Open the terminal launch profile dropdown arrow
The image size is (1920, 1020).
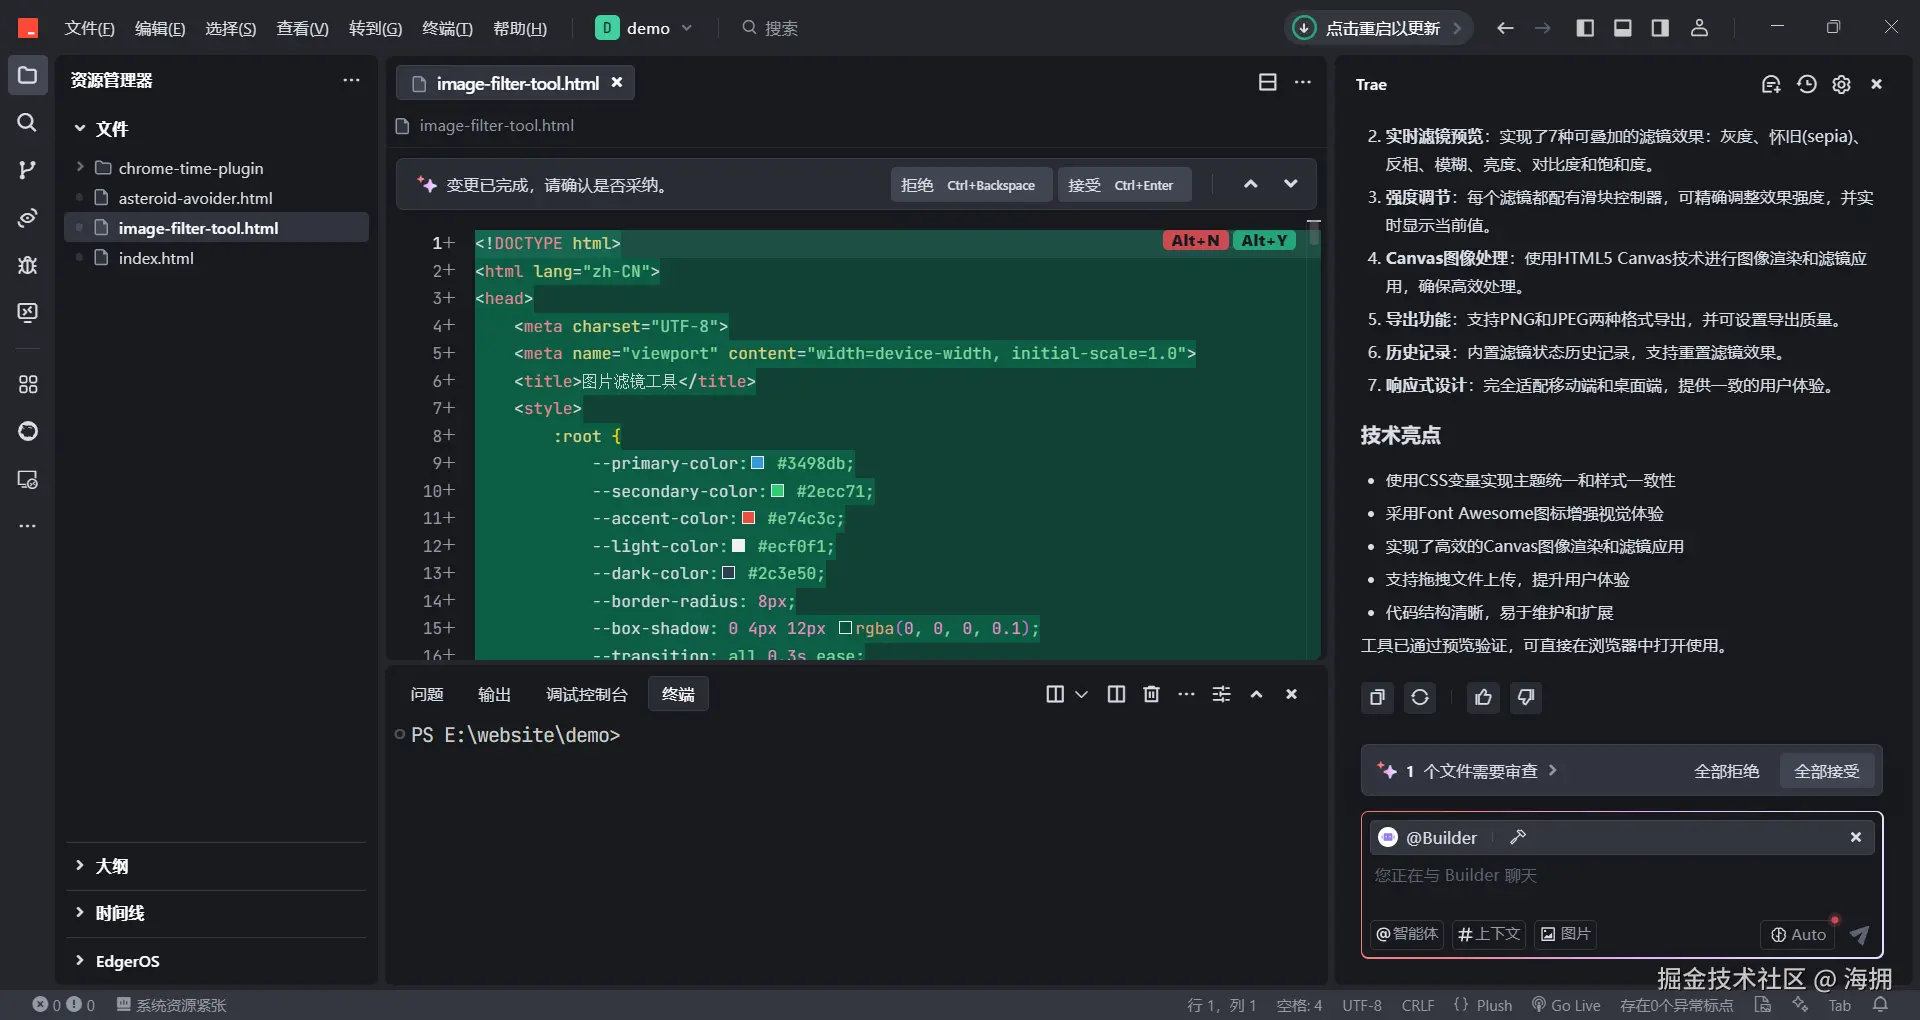(1082, 694)
